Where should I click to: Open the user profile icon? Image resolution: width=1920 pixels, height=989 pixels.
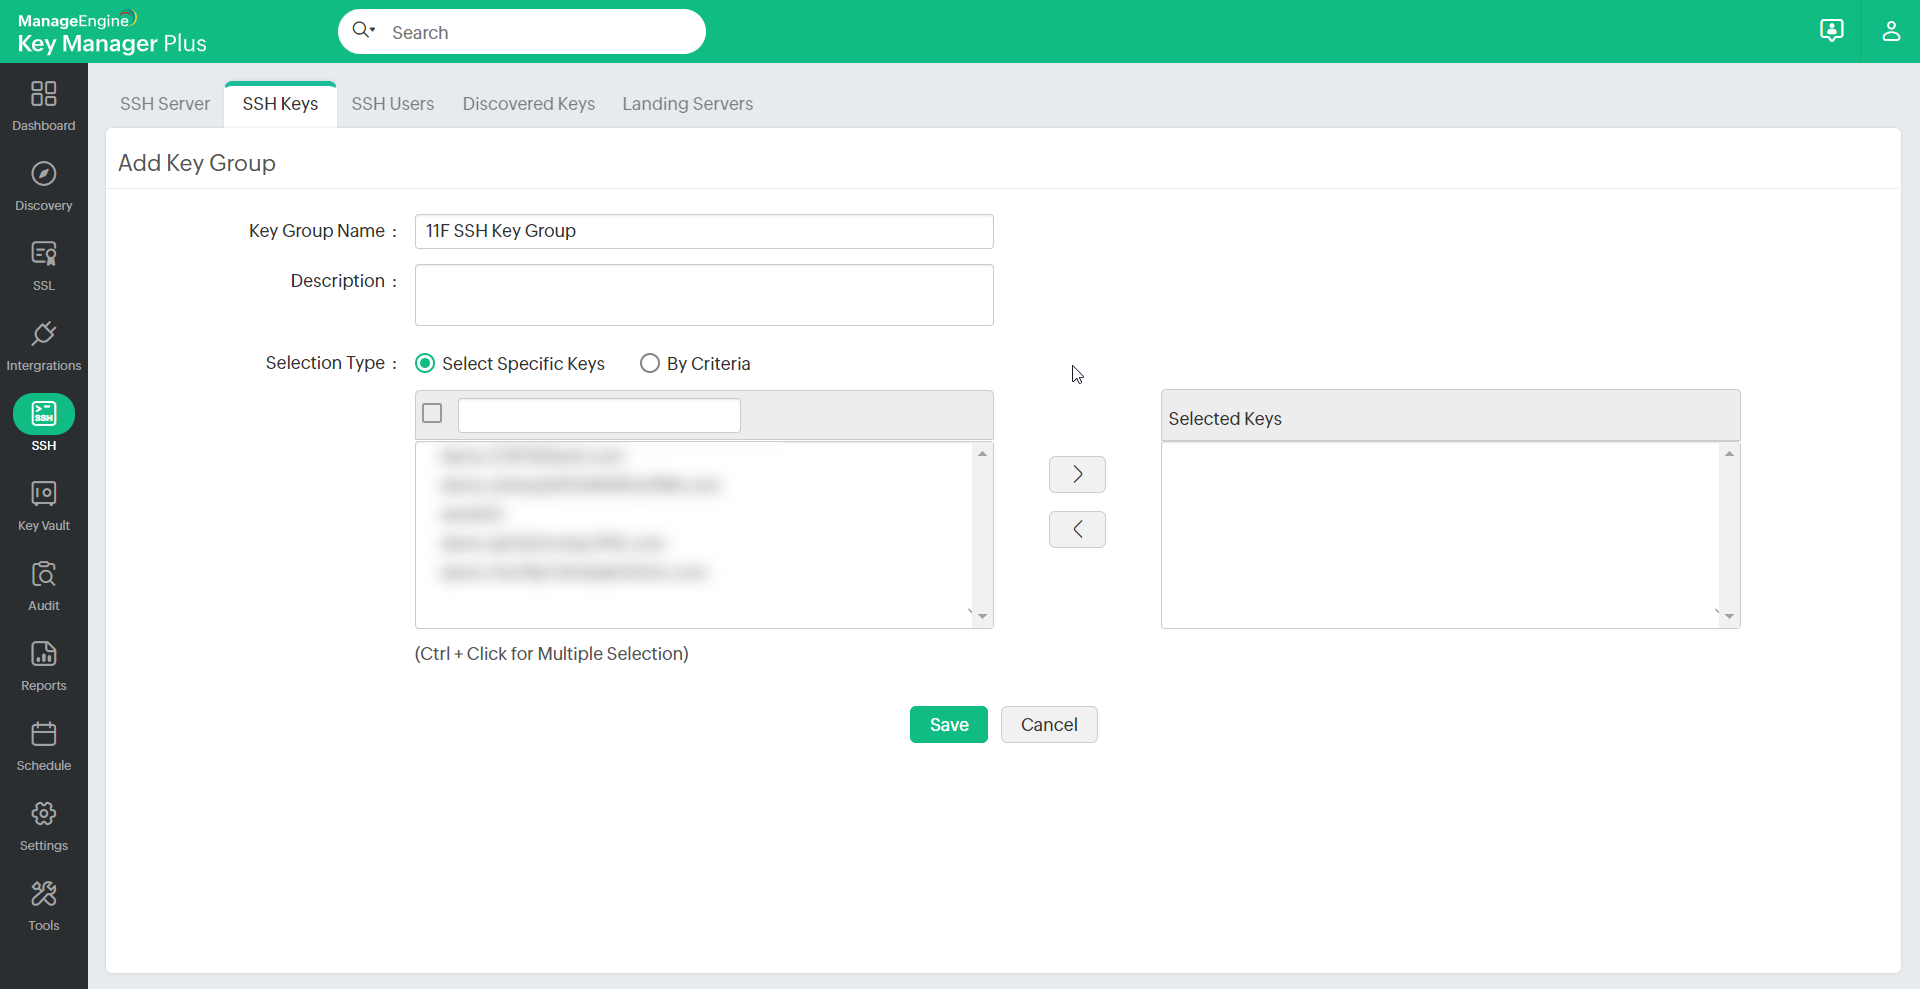point(1891,31)
